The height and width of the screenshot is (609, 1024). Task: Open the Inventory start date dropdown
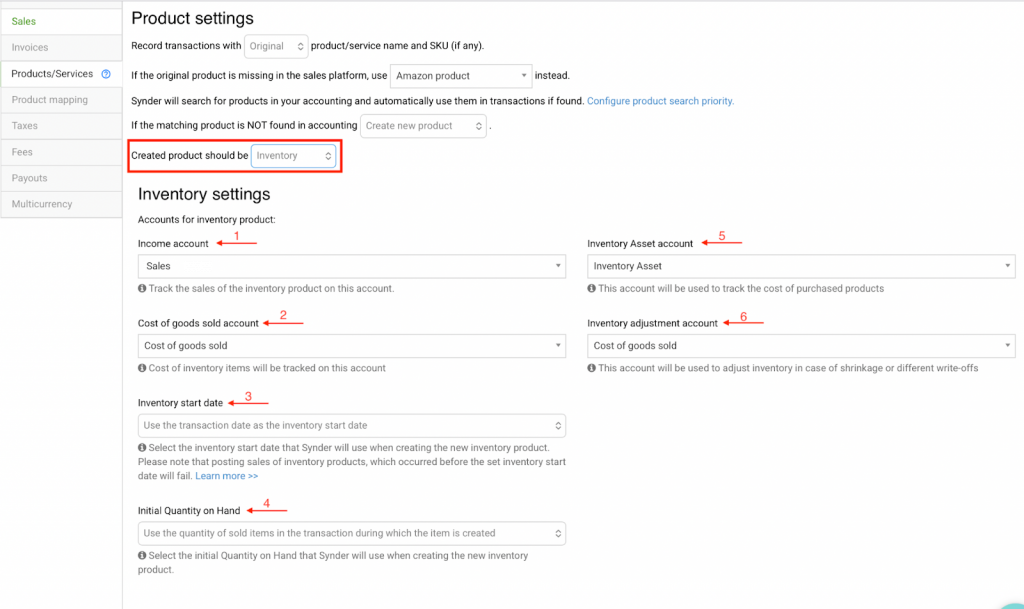[x=351, y=425]
